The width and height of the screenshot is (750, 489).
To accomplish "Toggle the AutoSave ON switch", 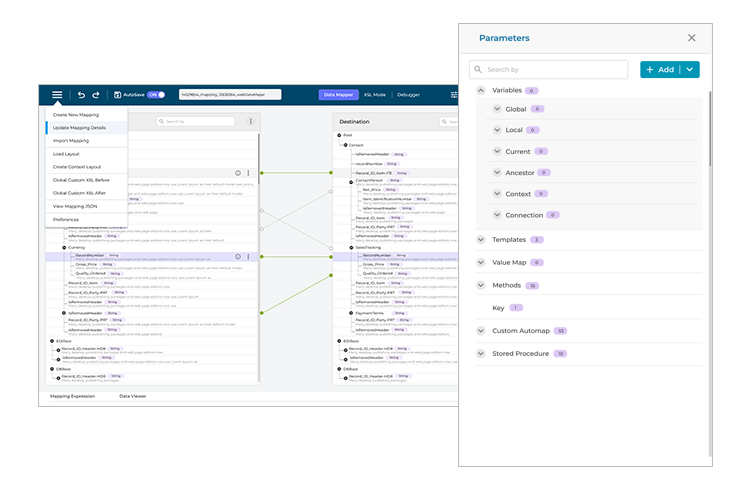I will pos(156,95).
